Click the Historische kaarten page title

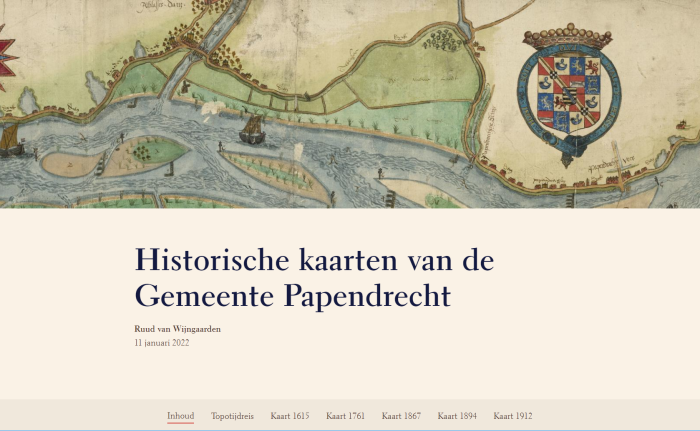pos(314,277)
